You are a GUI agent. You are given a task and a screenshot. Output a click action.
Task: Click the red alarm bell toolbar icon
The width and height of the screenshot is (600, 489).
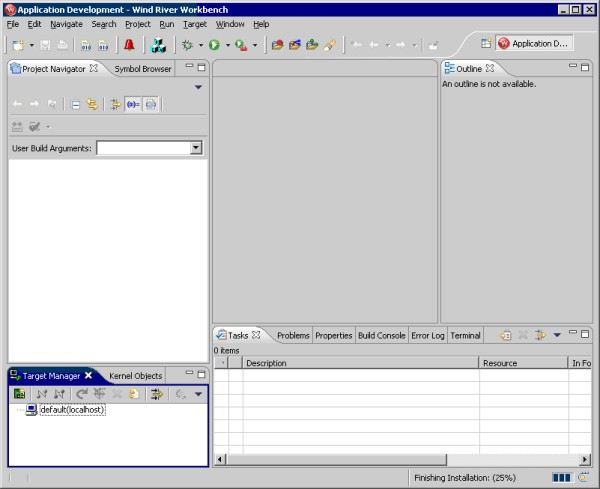129,45
